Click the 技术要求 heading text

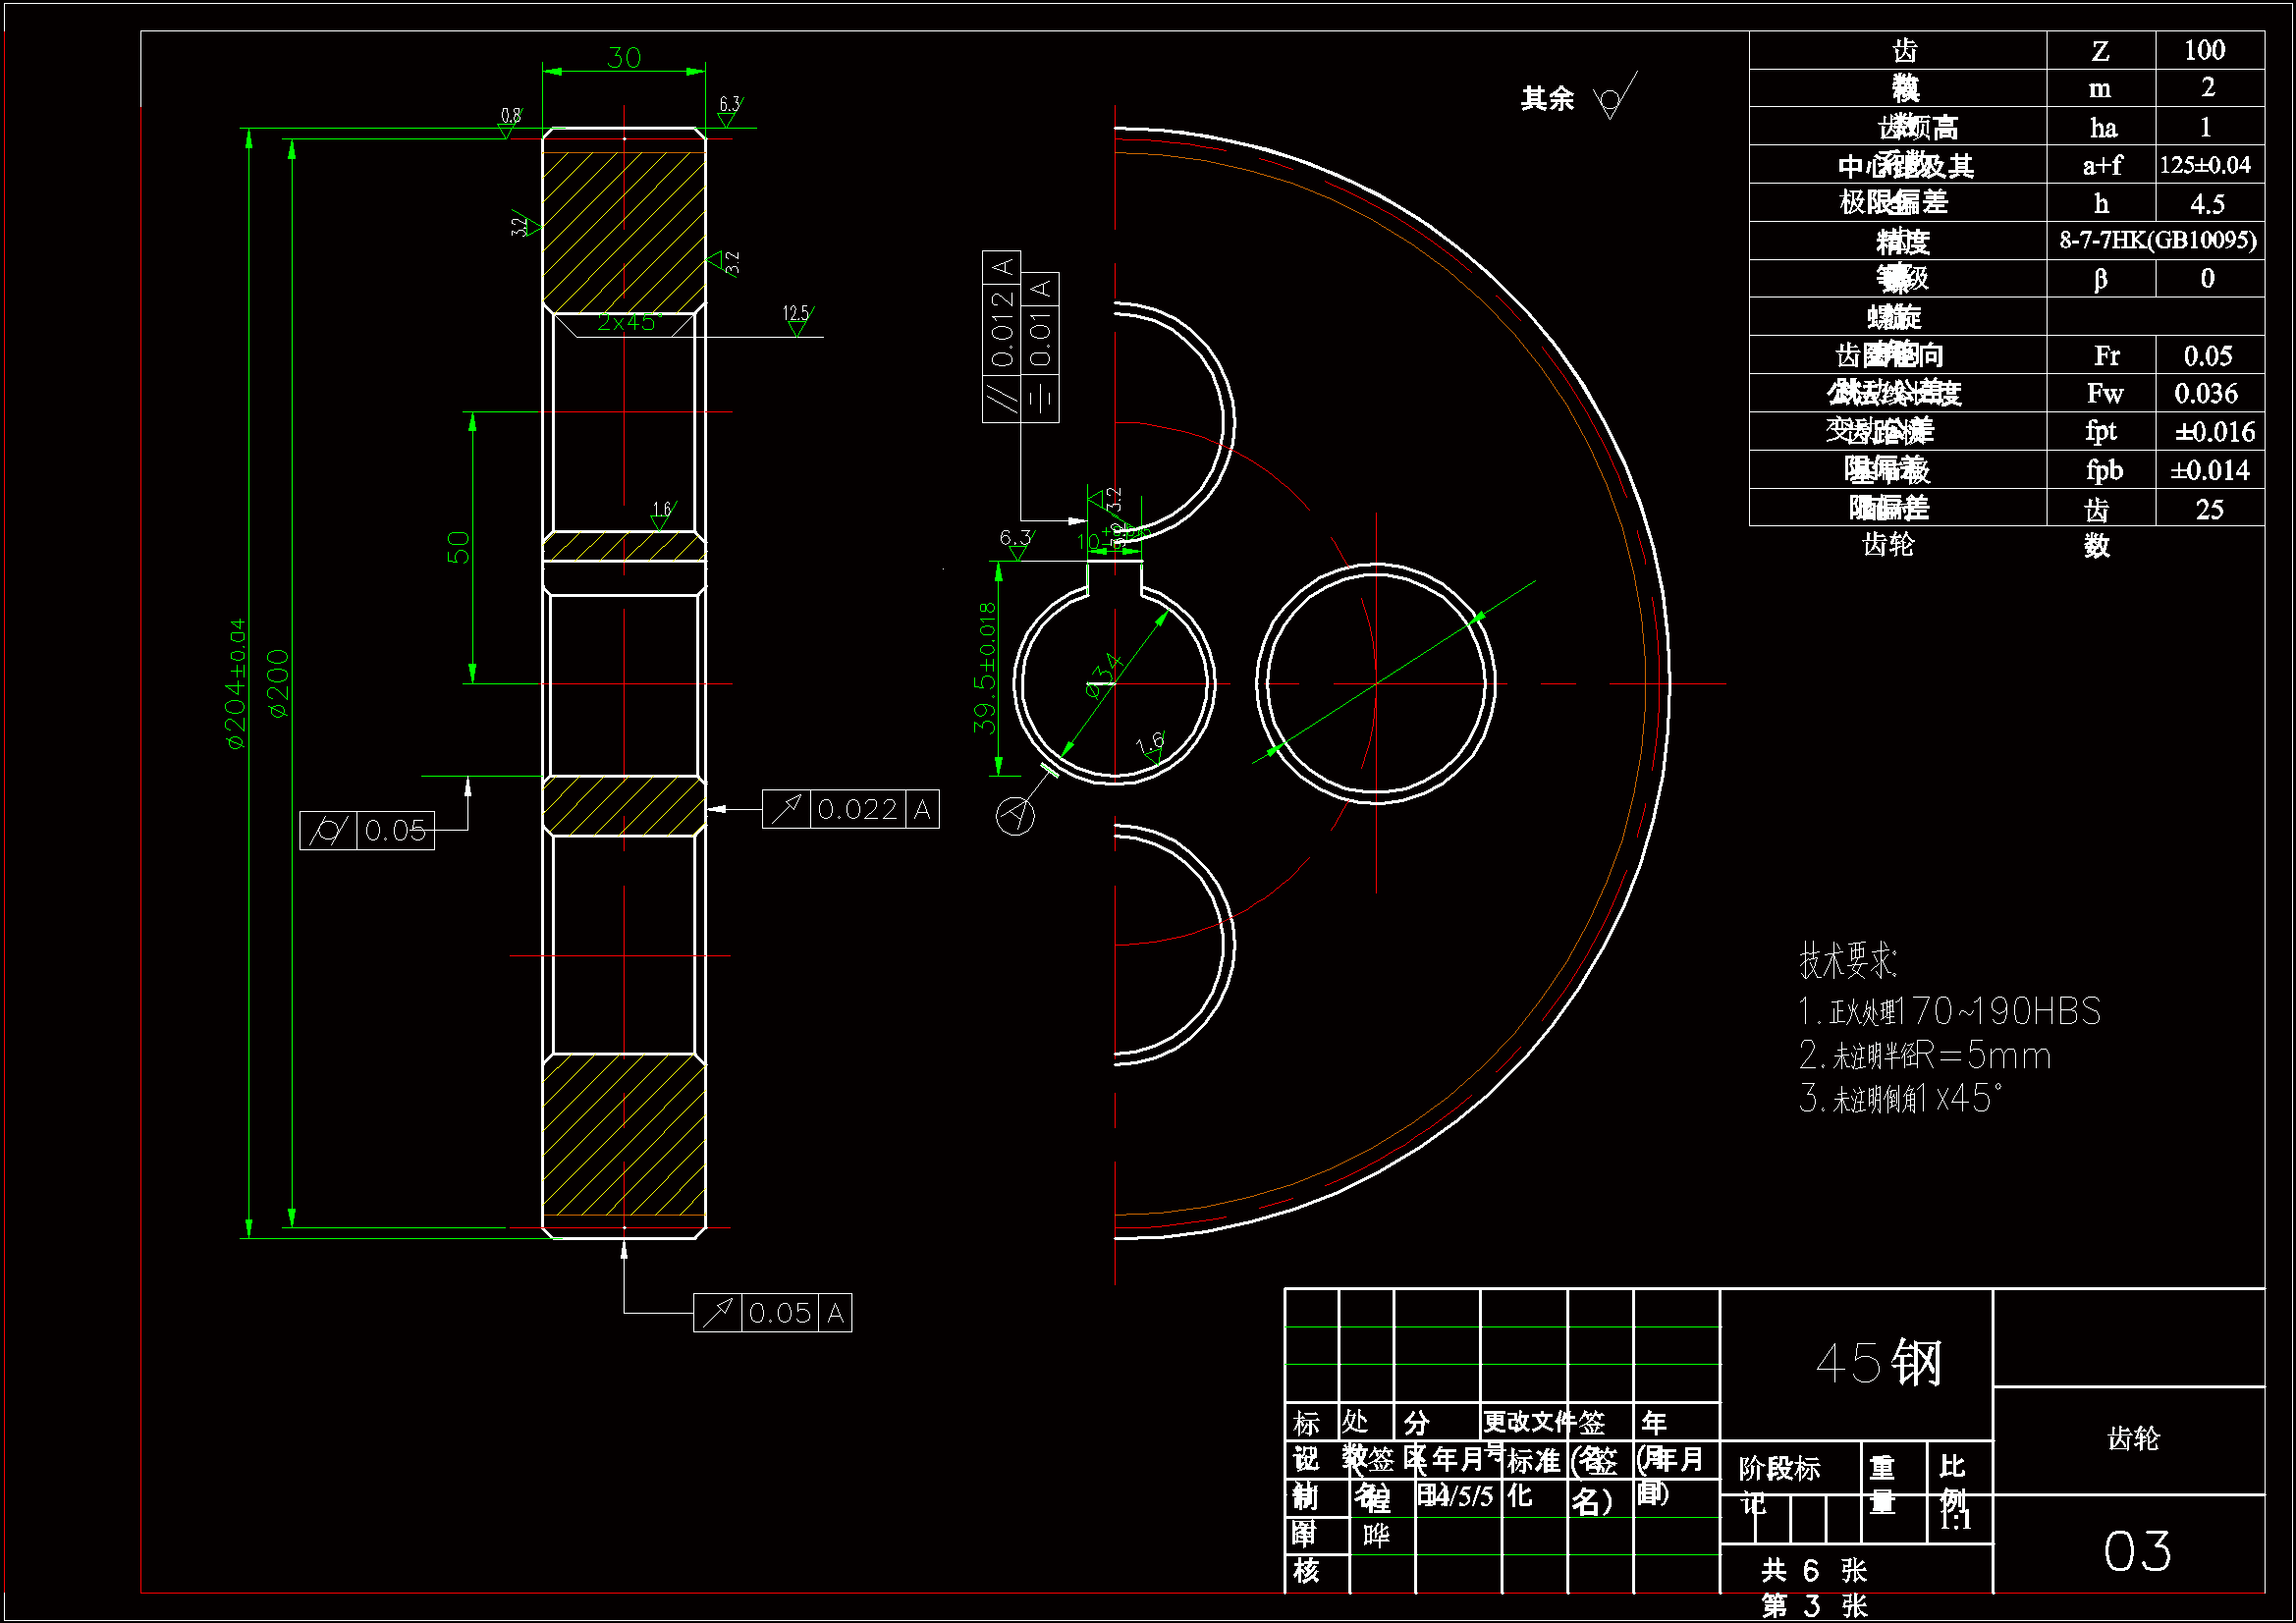1848,960
